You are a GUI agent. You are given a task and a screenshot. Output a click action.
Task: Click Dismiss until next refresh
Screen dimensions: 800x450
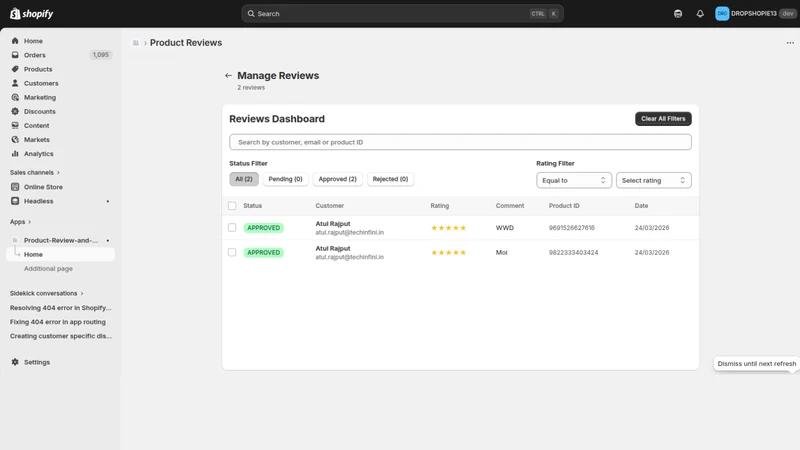(x=756, y=364)
